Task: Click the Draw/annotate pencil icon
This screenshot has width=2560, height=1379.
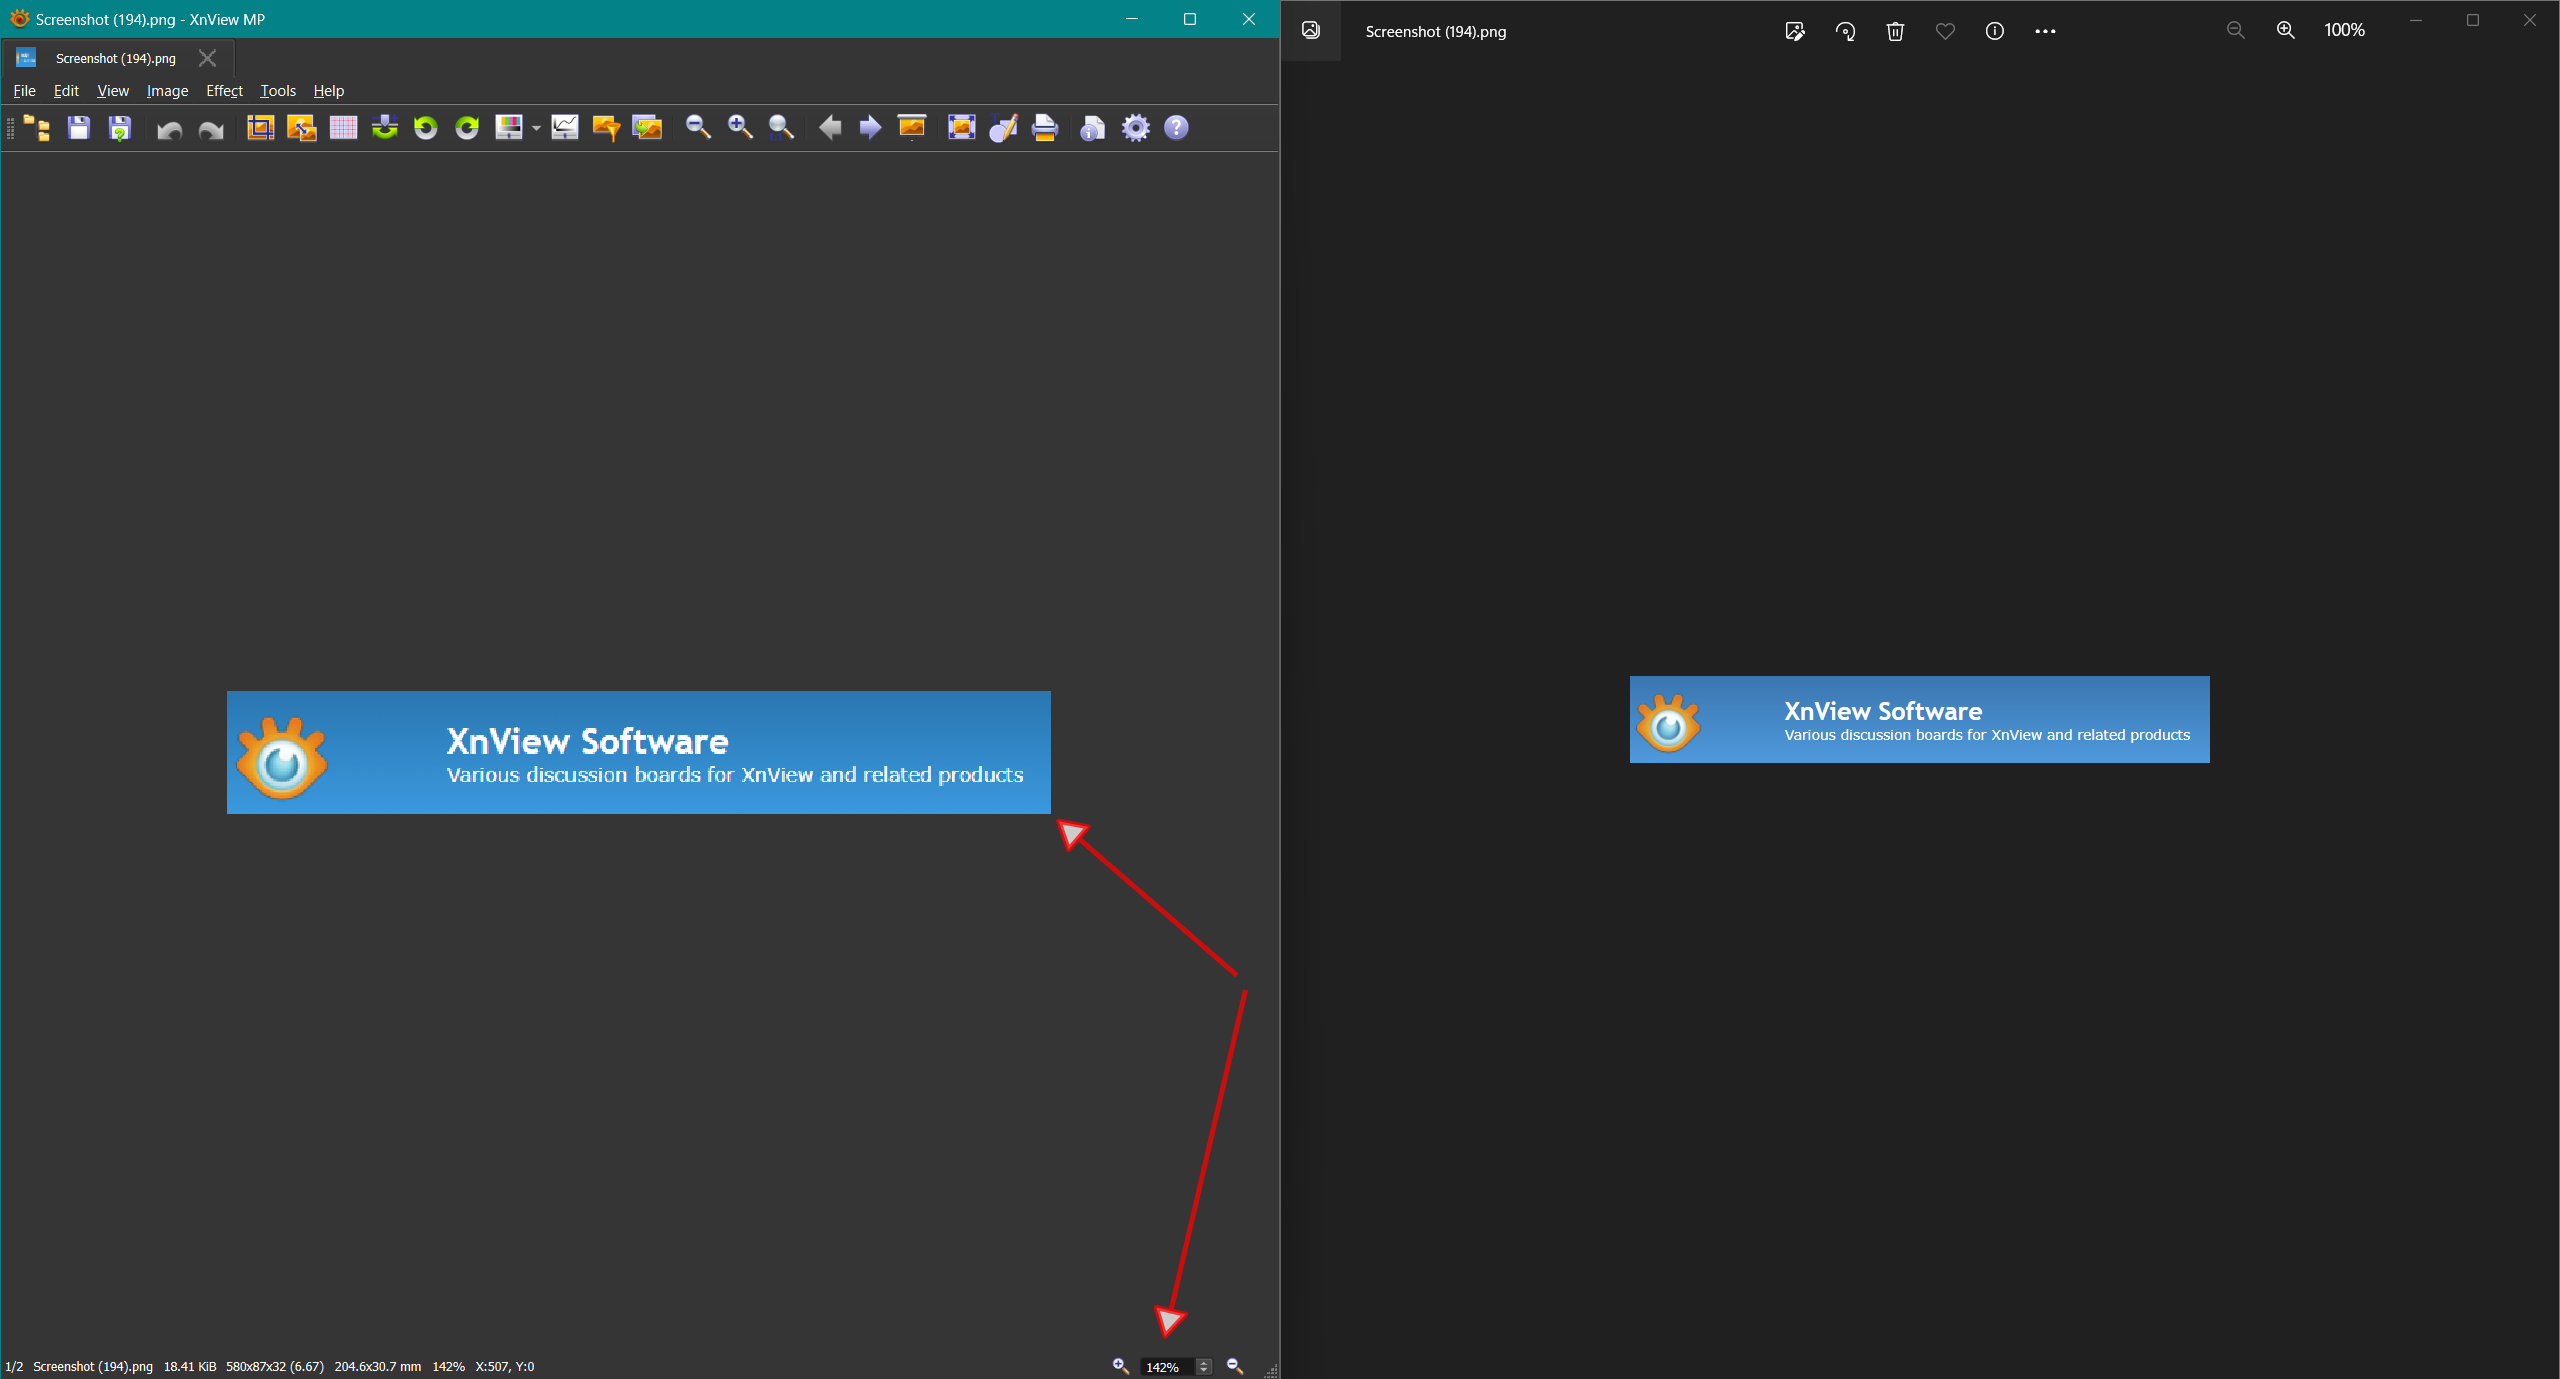Action: point(1003,128)
